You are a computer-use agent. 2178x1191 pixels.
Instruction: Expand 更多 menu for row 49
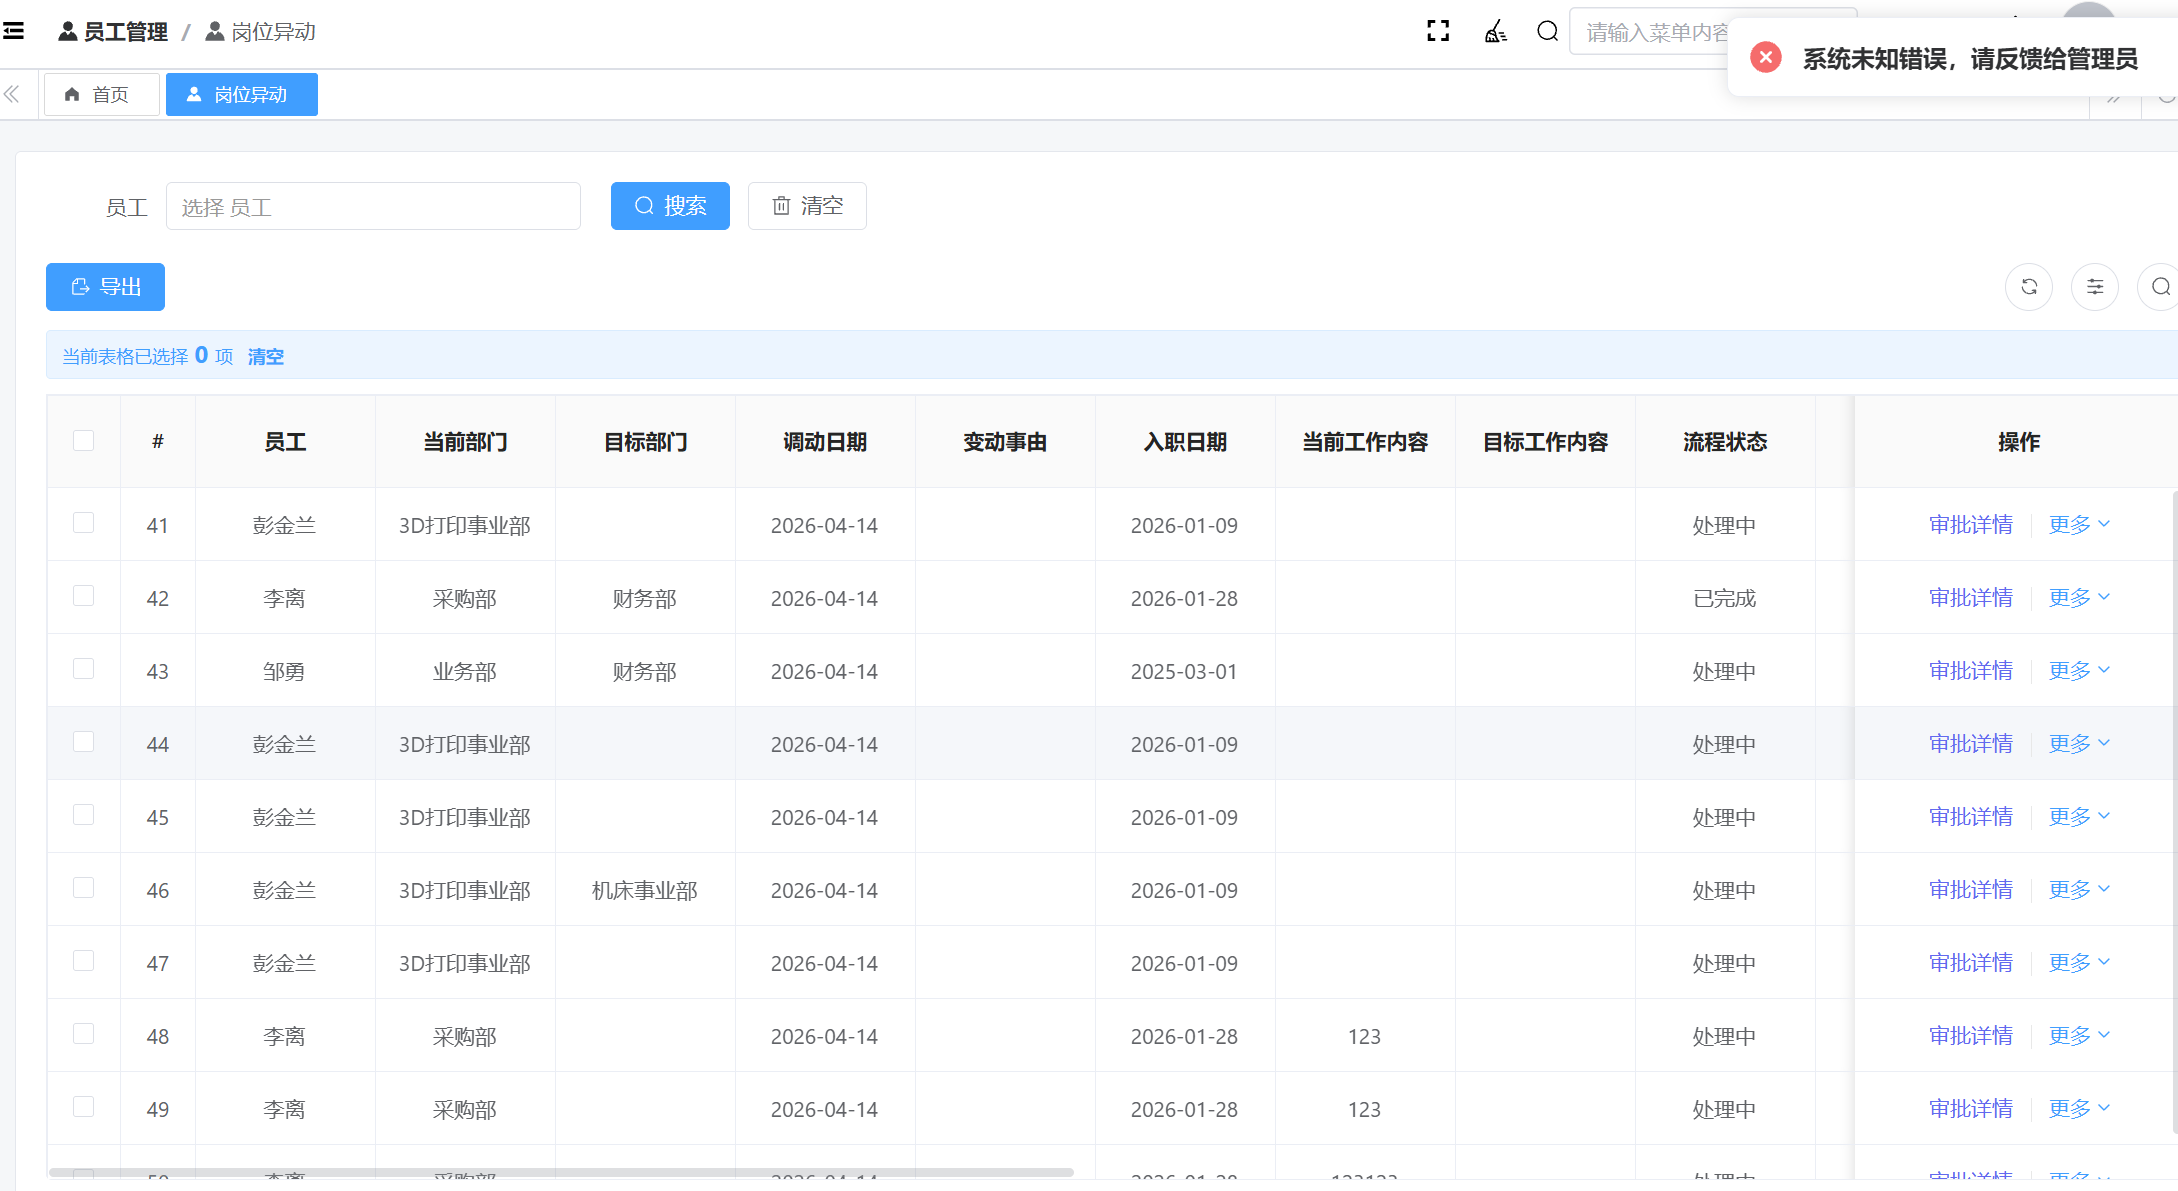pos(2079,1109)
